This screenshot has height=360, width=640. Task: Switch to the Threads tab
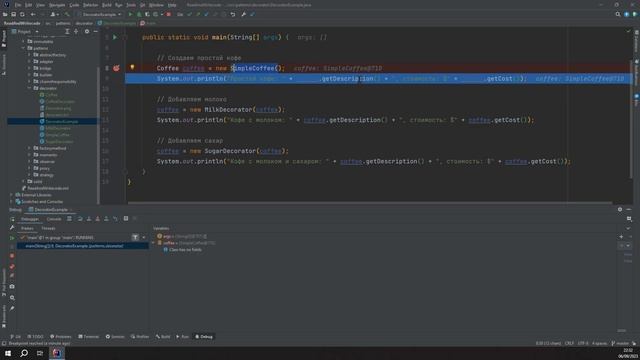pyautogui.click(x=48, y=228)
